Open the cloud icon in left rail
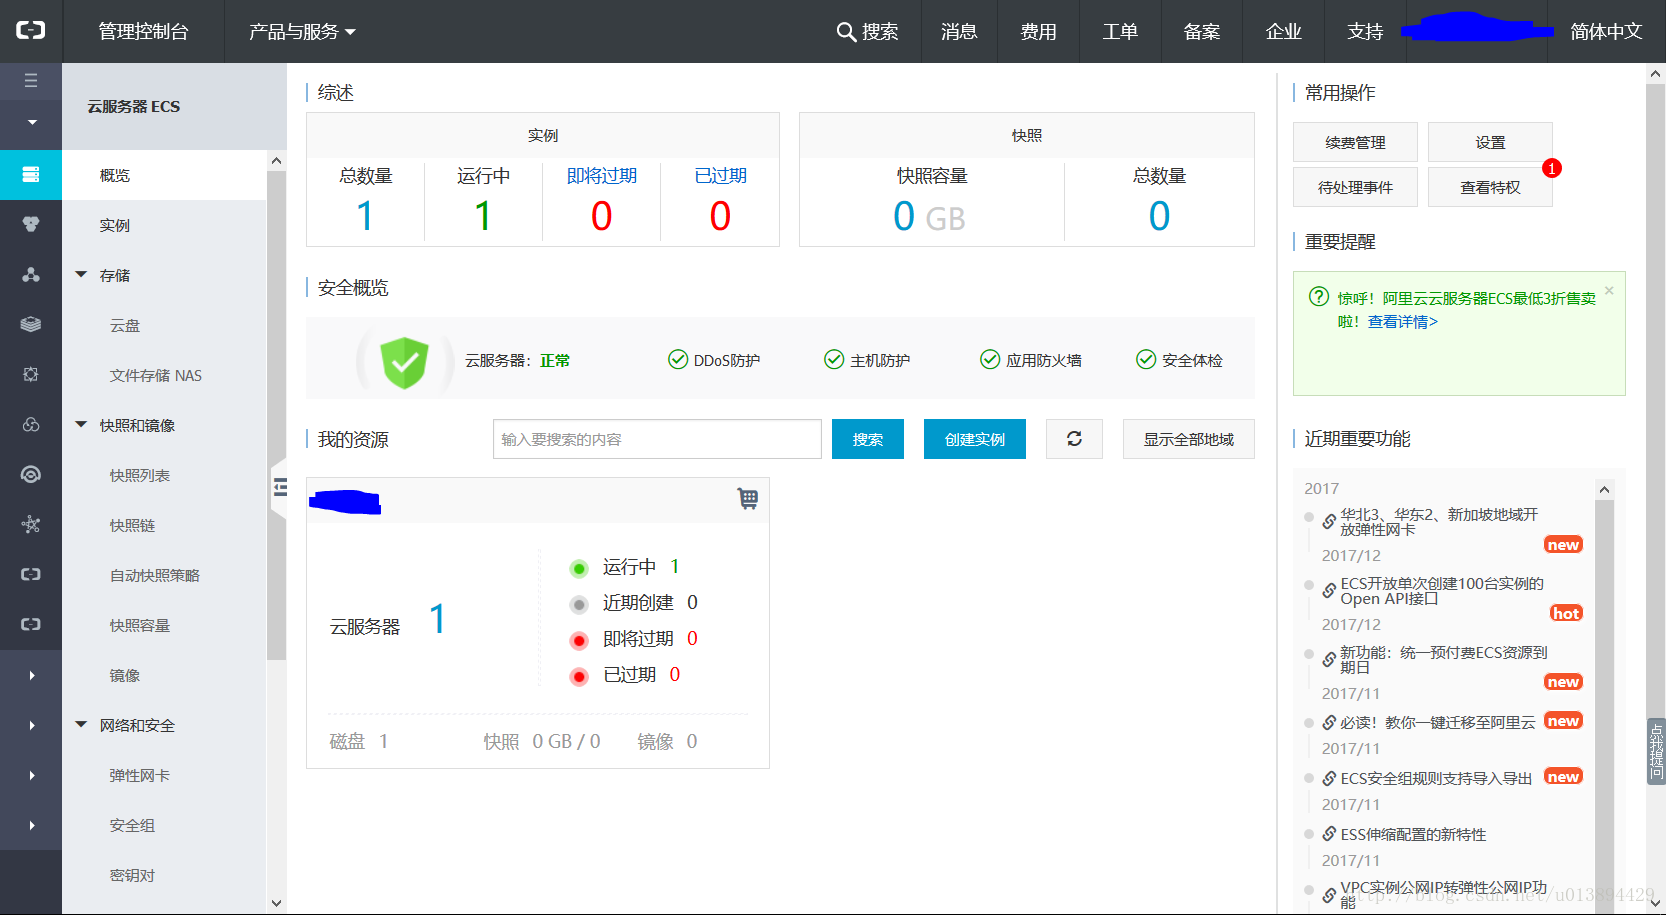Image resolution: width=1666 pixels, height=915 pixels. coord(31,424)
